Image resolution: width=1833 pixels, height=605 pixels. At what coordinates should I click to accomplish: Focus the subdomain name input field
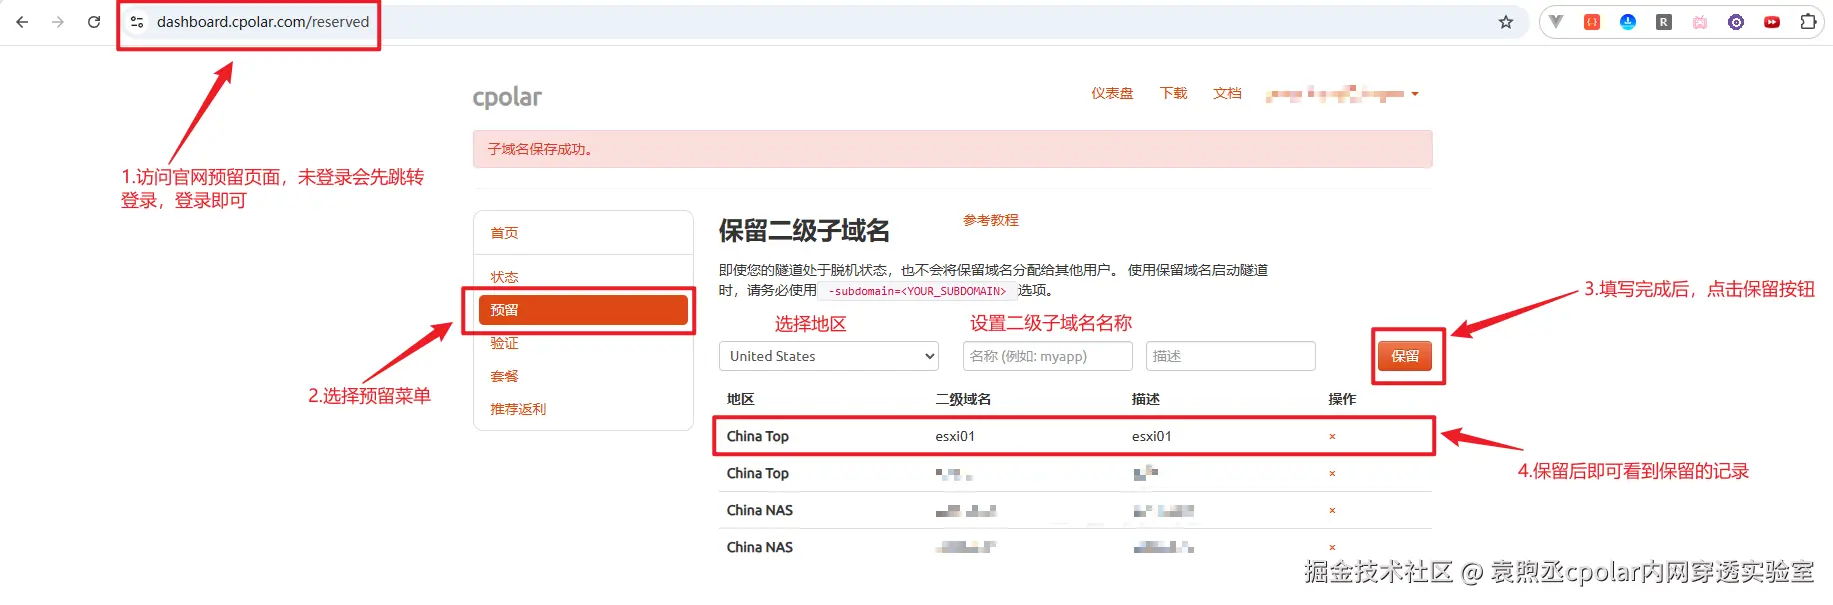pos(1048,356)
